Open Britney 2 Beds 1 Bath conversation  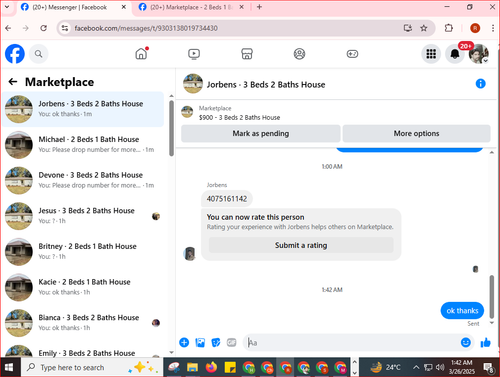pyautogui.click(x=83, y=252)
